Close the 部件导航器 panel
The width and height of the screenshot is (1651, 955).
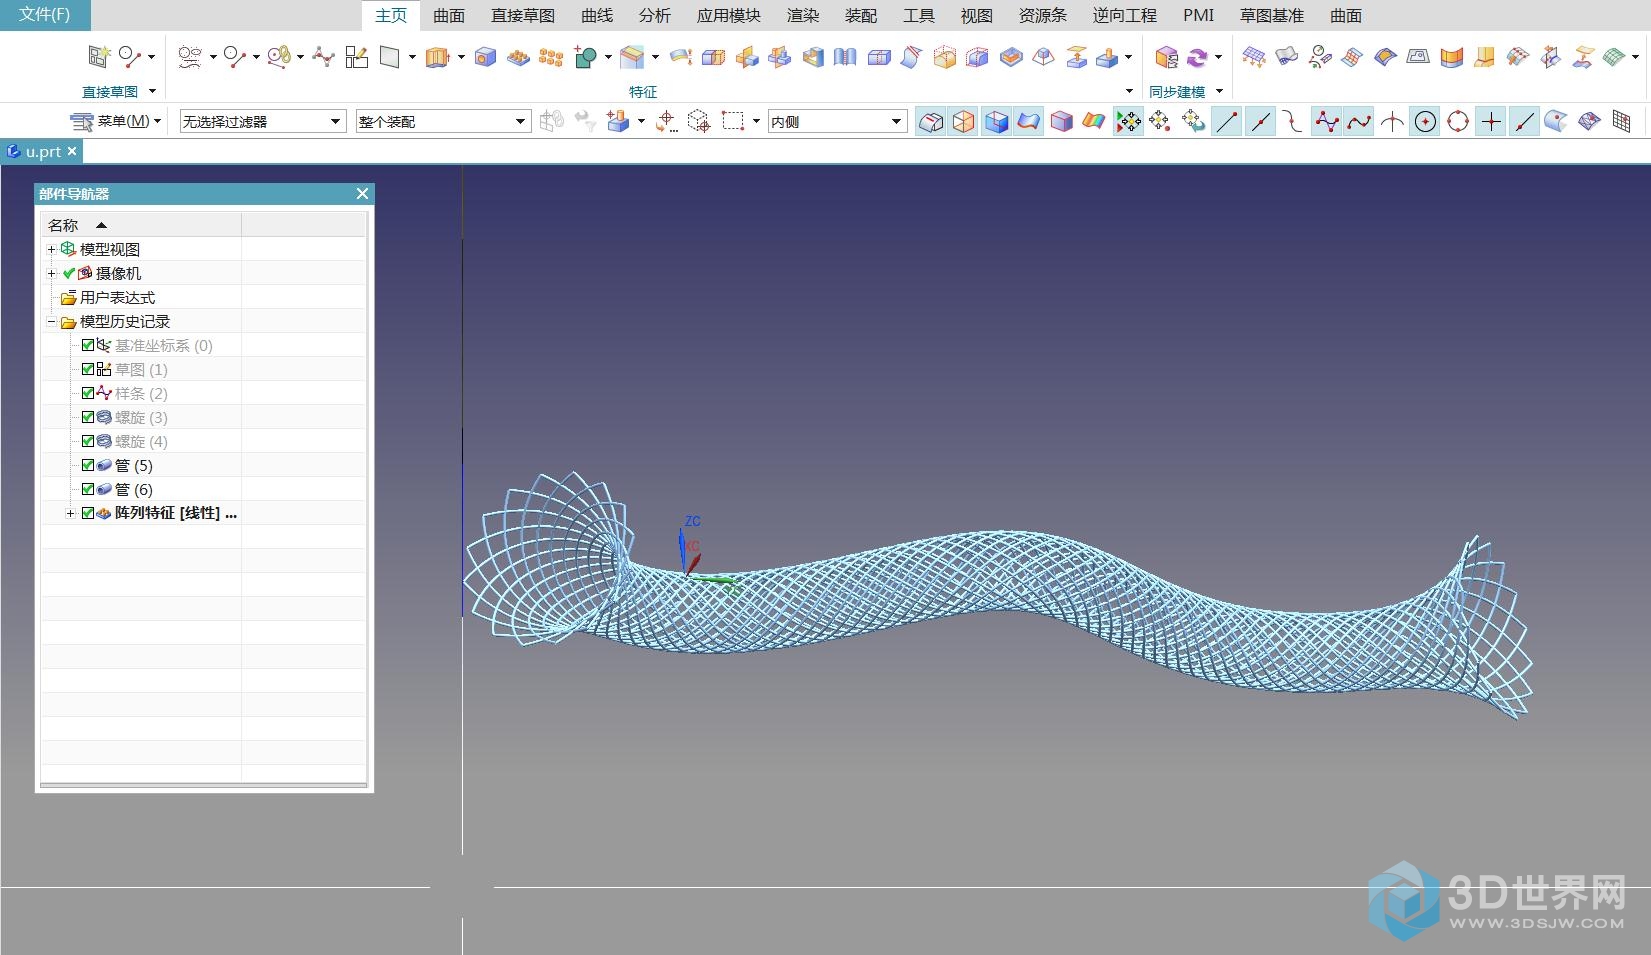click(362, 193)
